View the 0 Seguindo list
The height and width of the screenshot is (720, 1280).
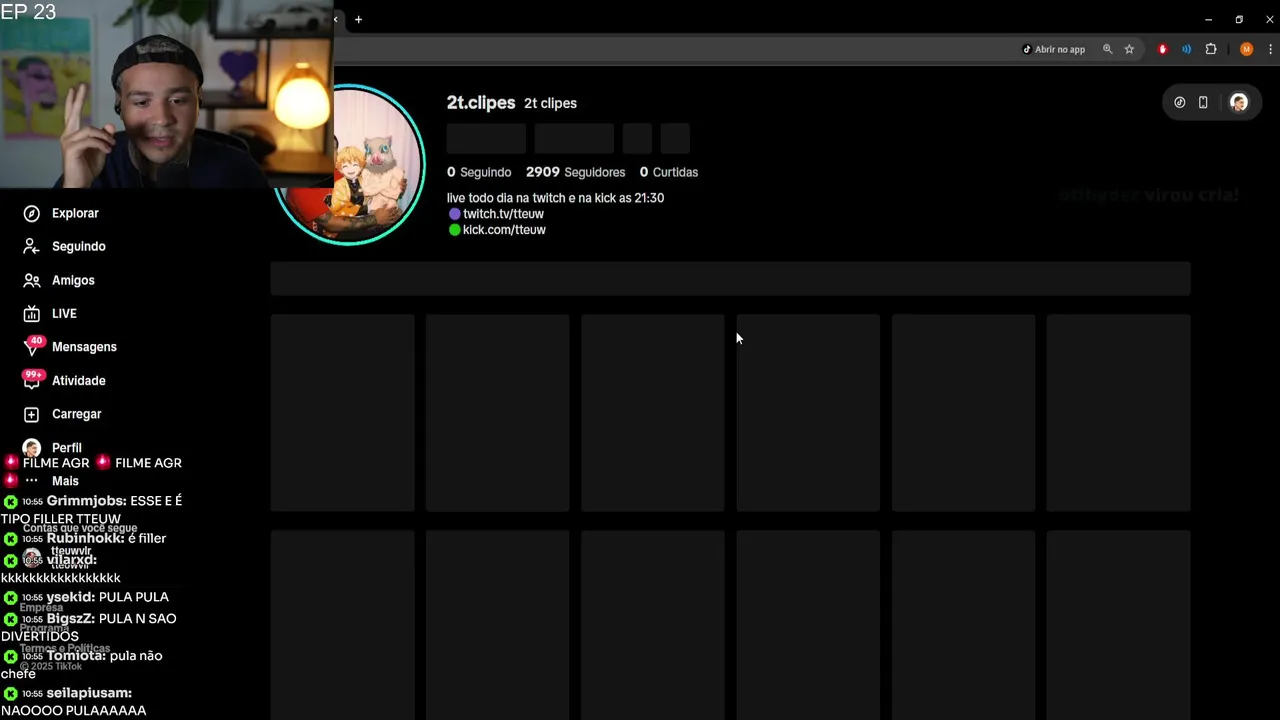point(479,172)
